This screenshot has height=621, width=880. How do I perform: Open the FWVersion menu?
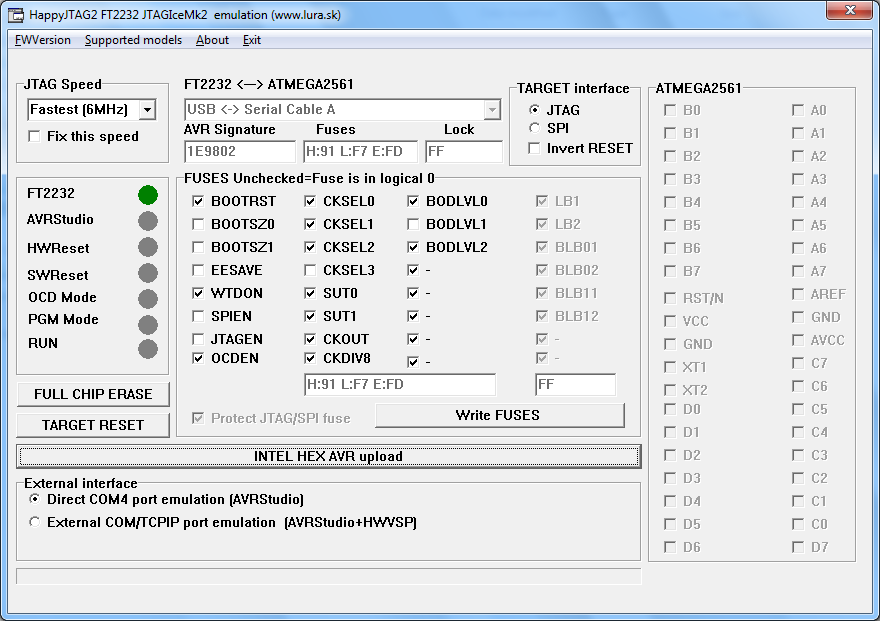pos(43,40)
